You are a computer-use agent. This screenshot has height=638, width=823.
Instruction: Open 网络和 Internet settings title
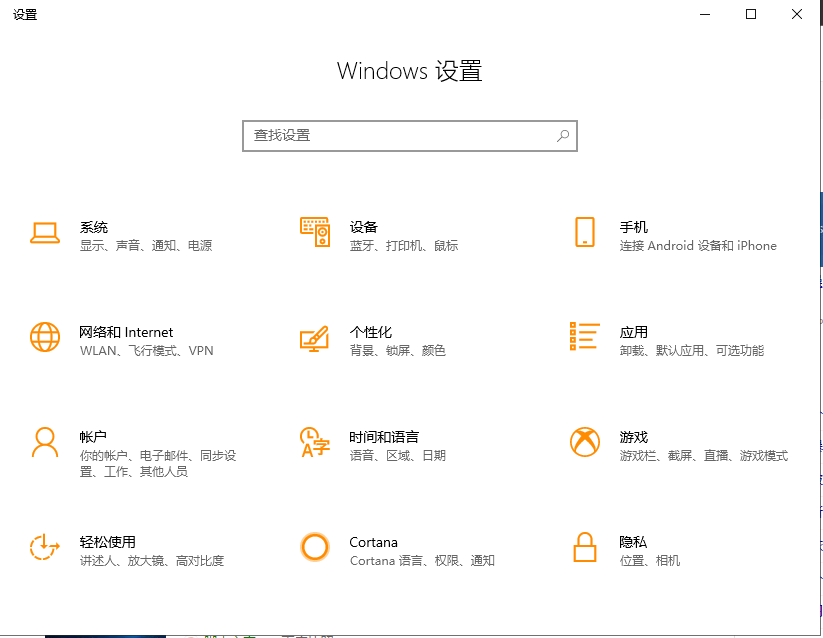click(x=126, y=332)
